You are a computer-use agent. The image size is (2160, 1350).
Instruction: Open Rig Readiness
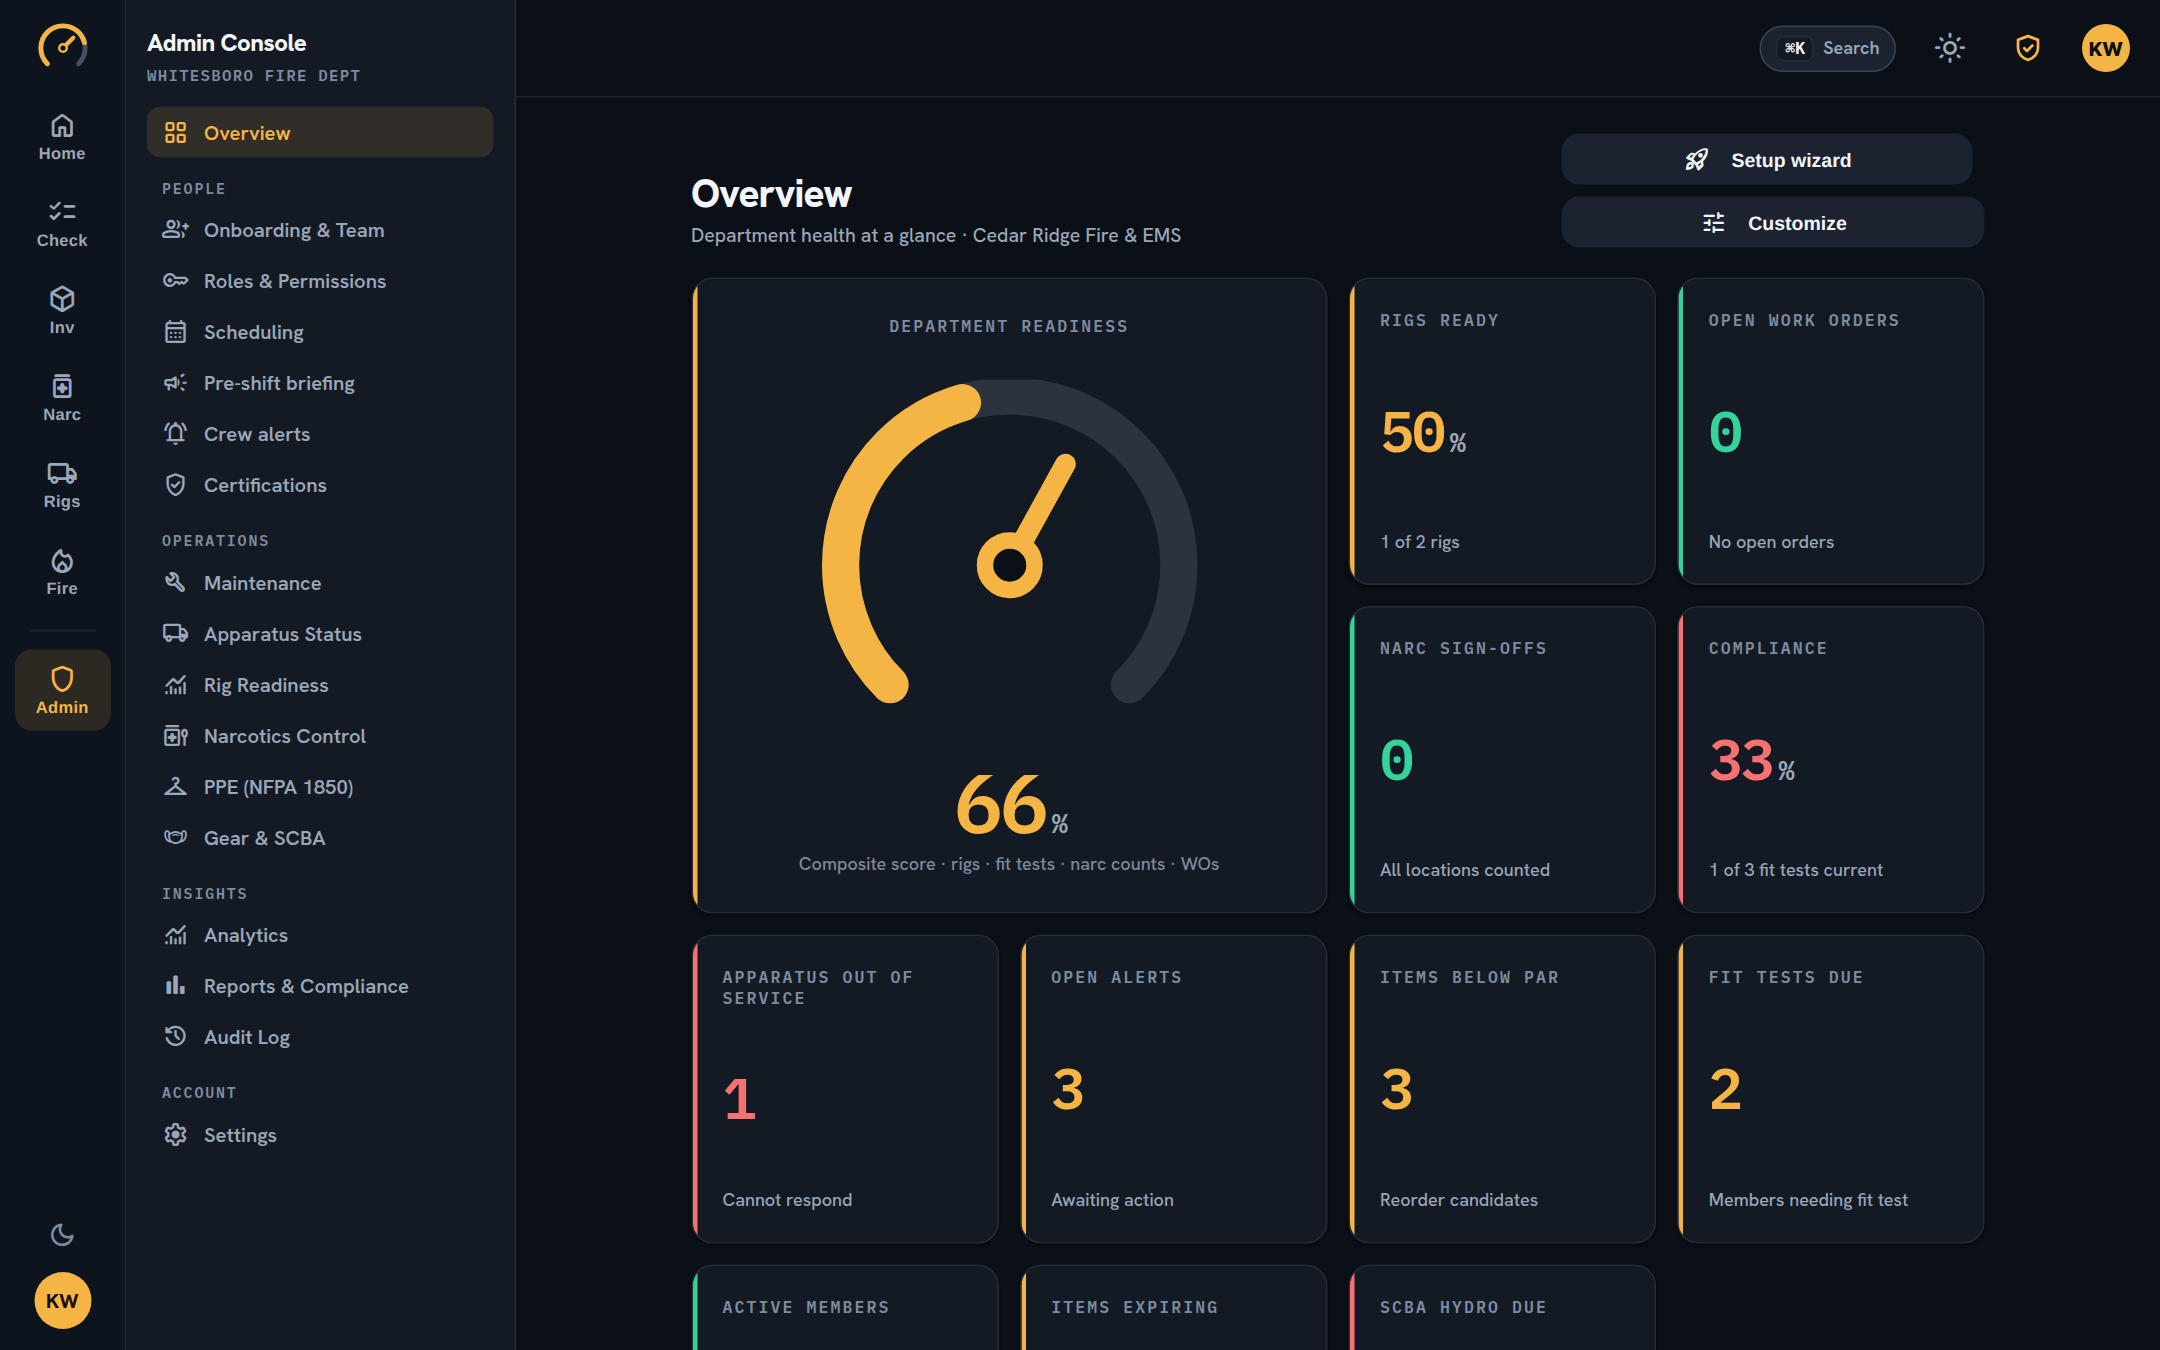coord(320,685)
